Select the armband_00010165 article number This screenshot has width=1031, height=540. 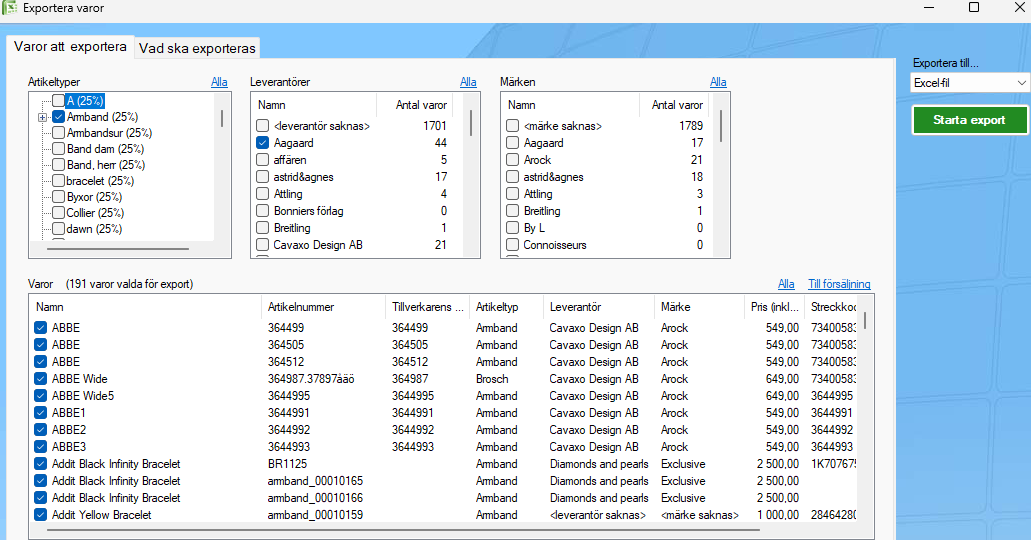(315, 481)
